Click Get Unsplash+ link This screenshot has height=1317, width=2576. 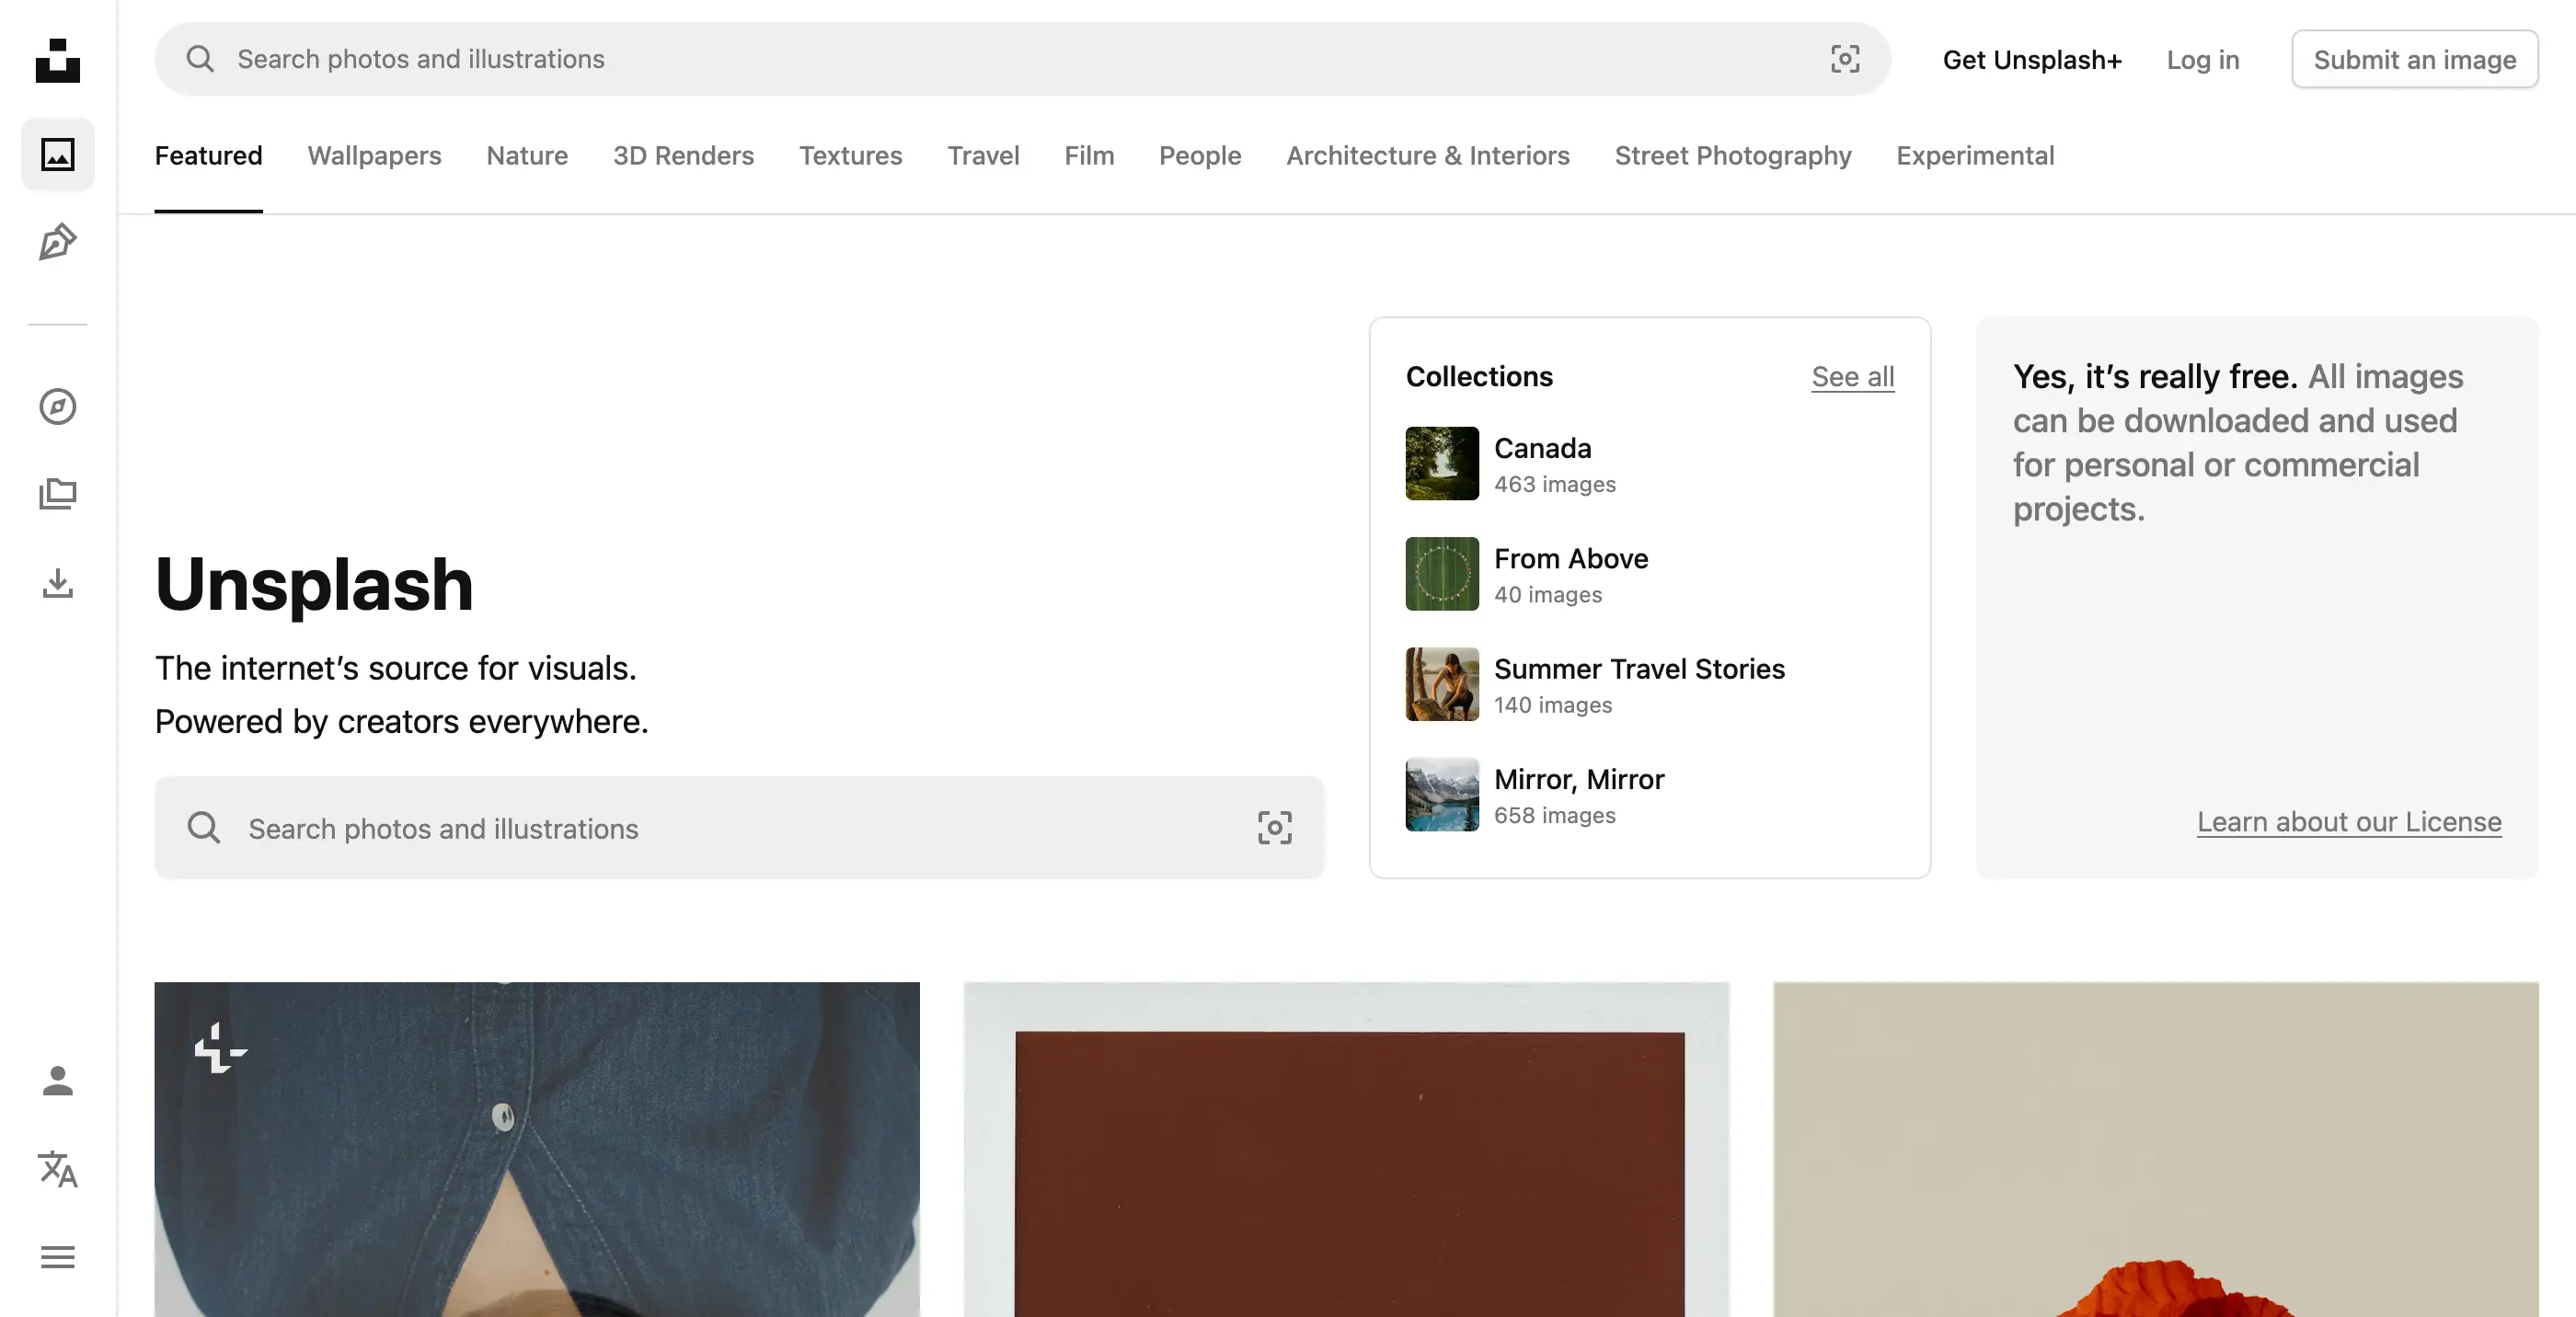point(2032,59)
